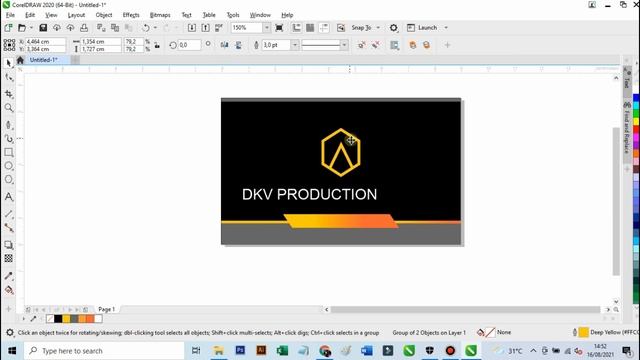
Task: Toggle the lock ratio padlock
Action: pos(157,45)
